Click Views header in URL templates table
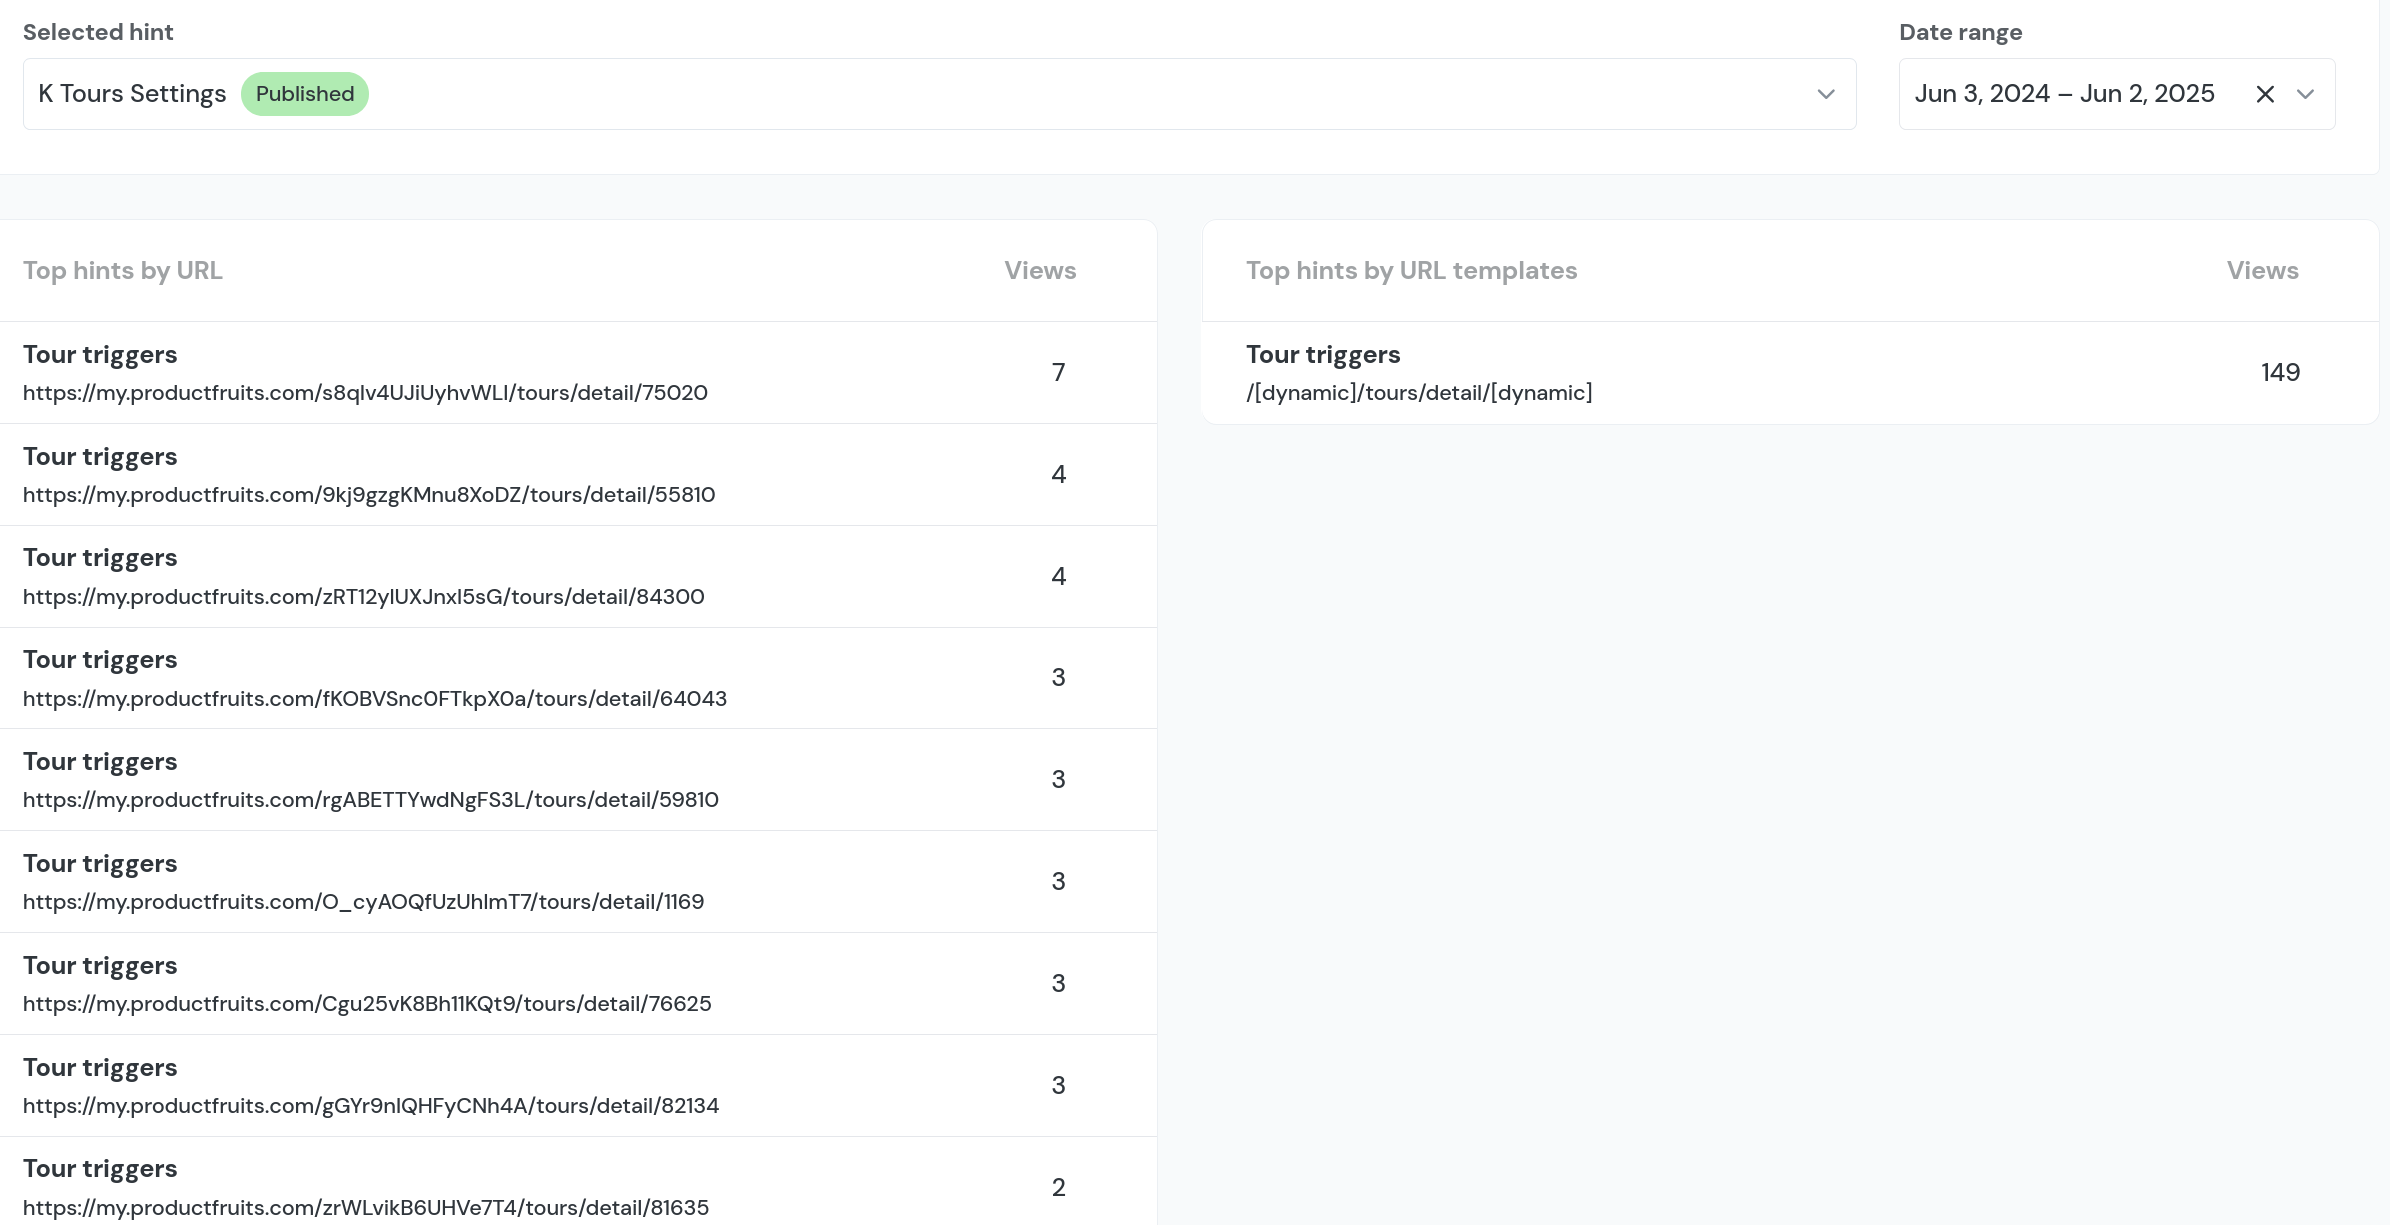 click(x=2262, y=271)
